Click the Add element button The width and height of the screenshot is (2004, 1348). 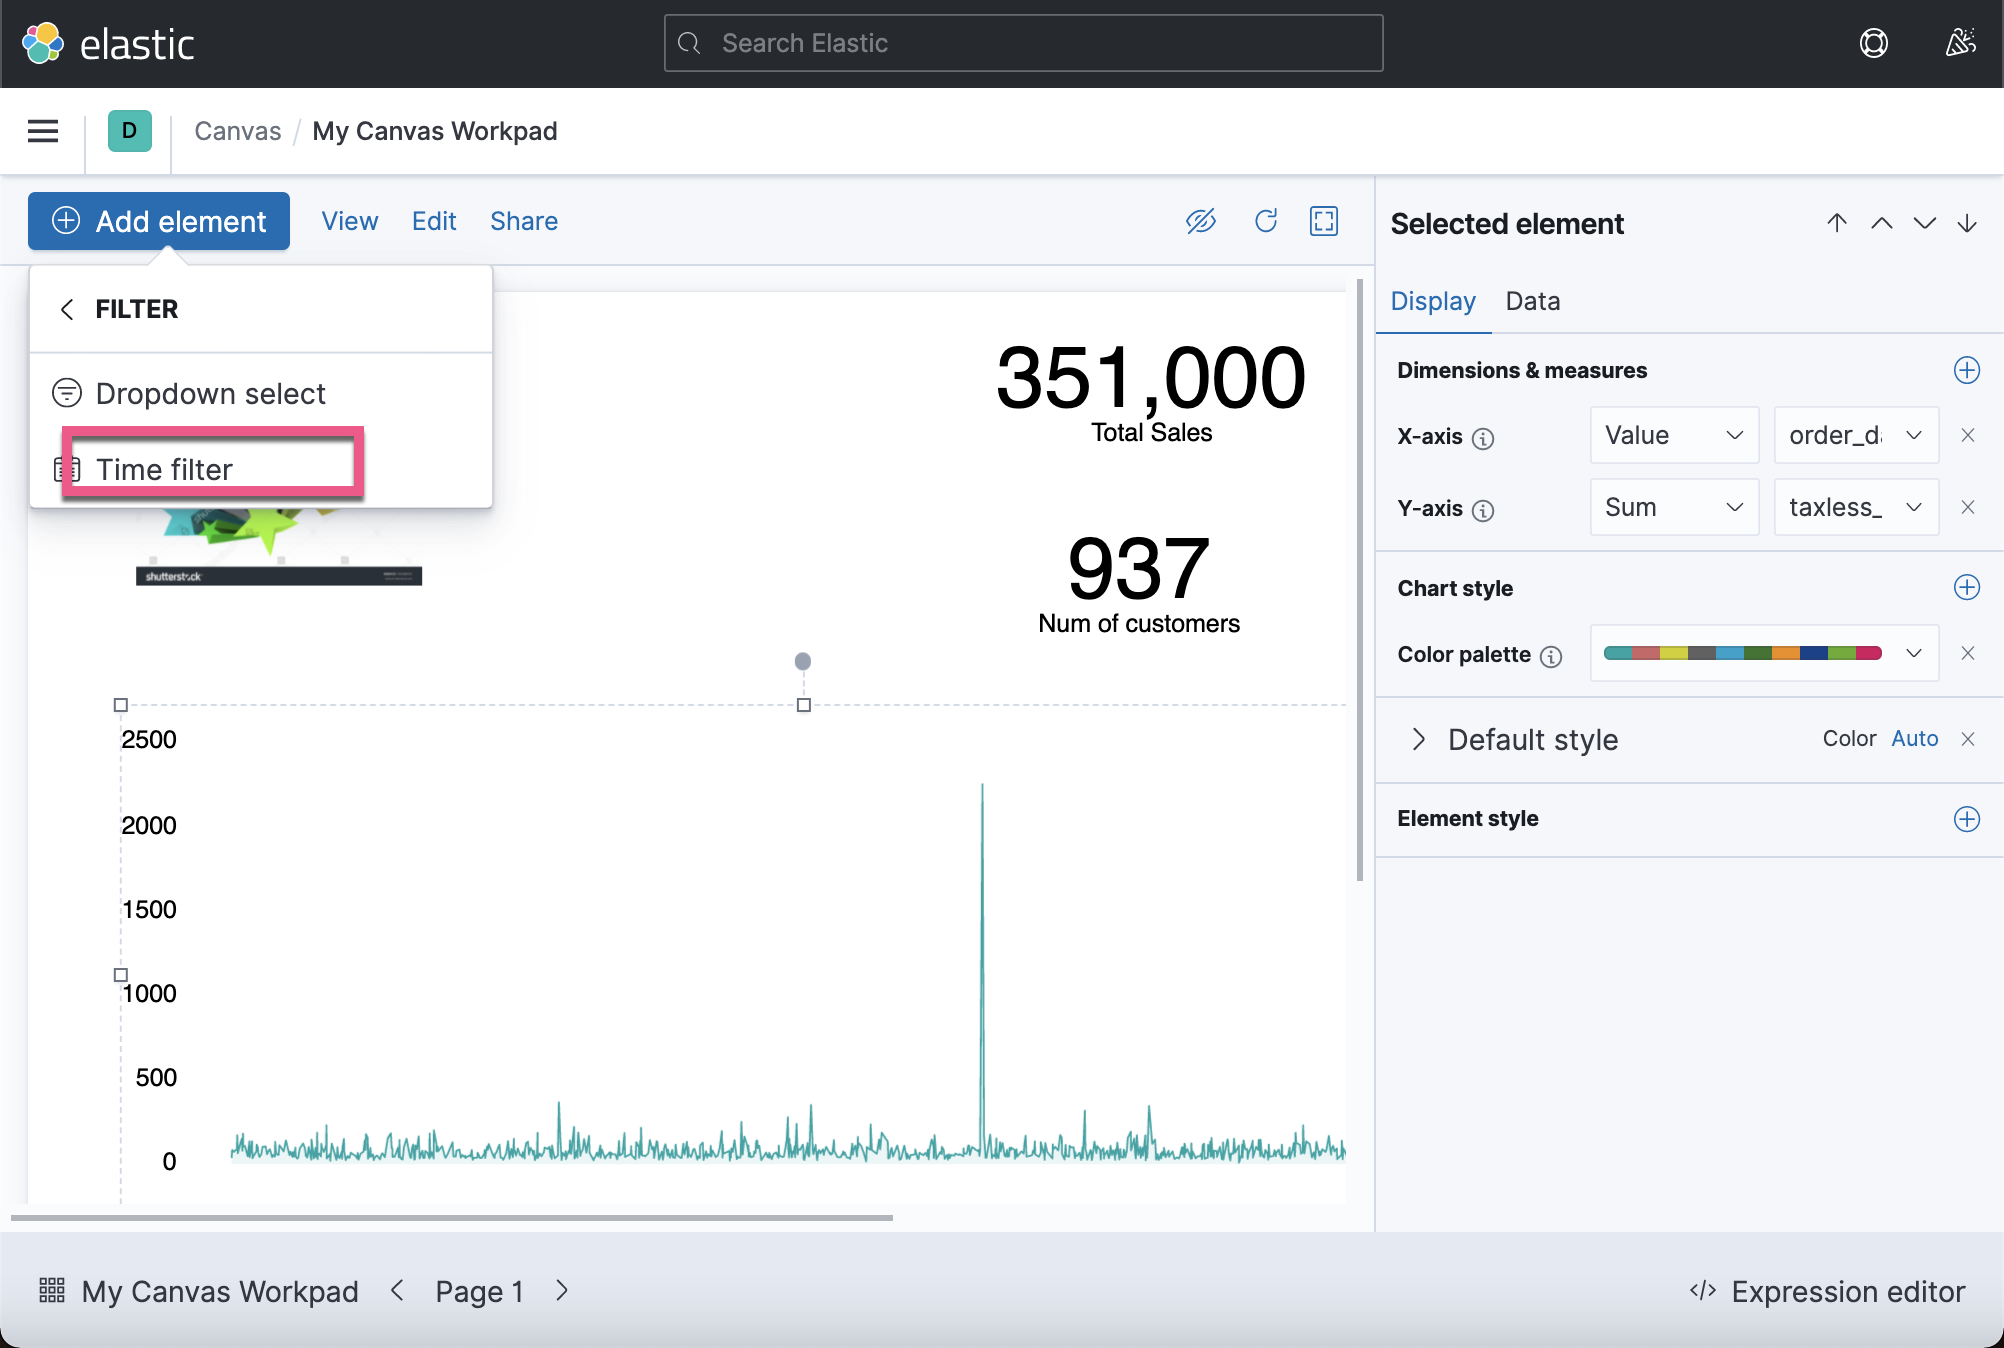point(157,221)
